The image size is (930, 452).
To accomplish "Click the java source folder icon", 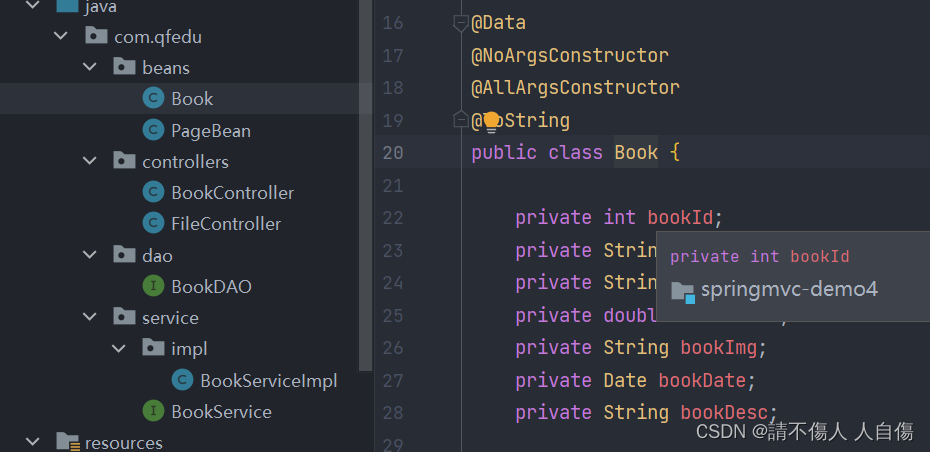I will tap(67, 6).
